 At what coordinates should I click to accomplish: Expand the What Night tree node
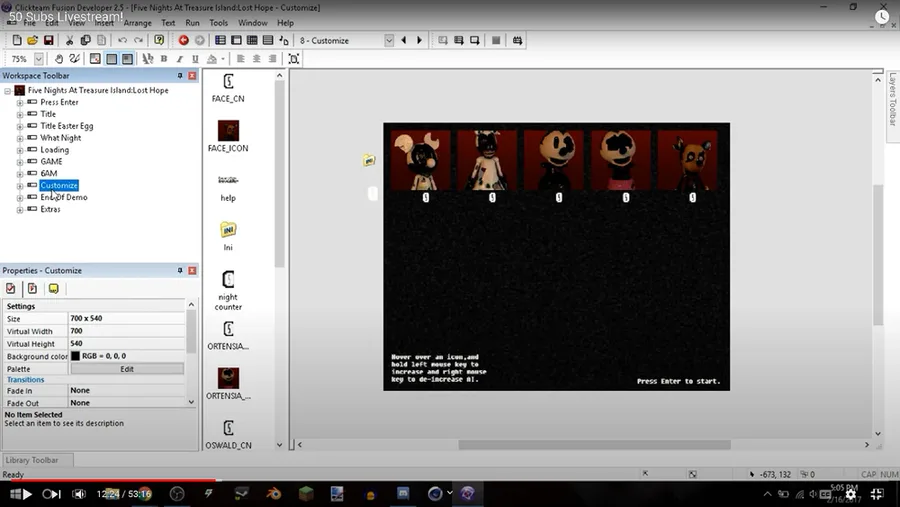20,138
